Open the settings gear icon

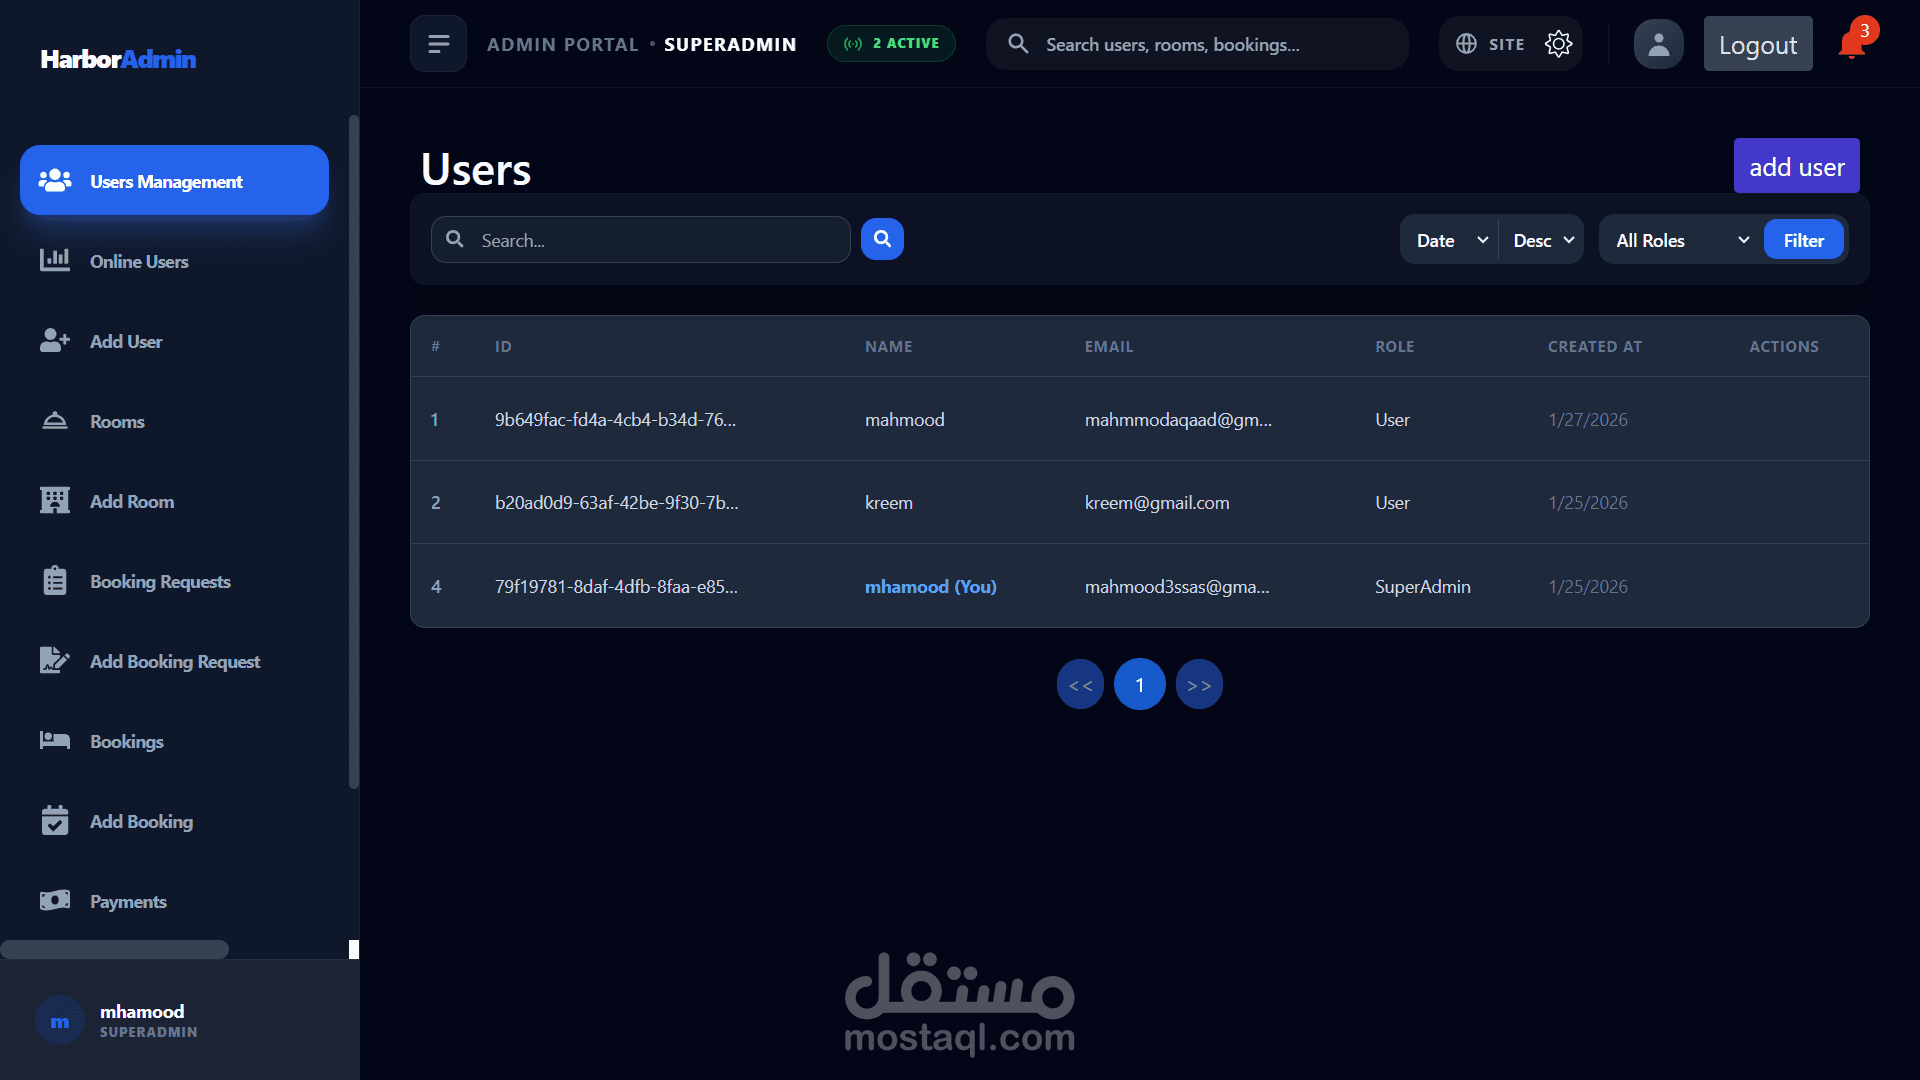(1558, 44)
